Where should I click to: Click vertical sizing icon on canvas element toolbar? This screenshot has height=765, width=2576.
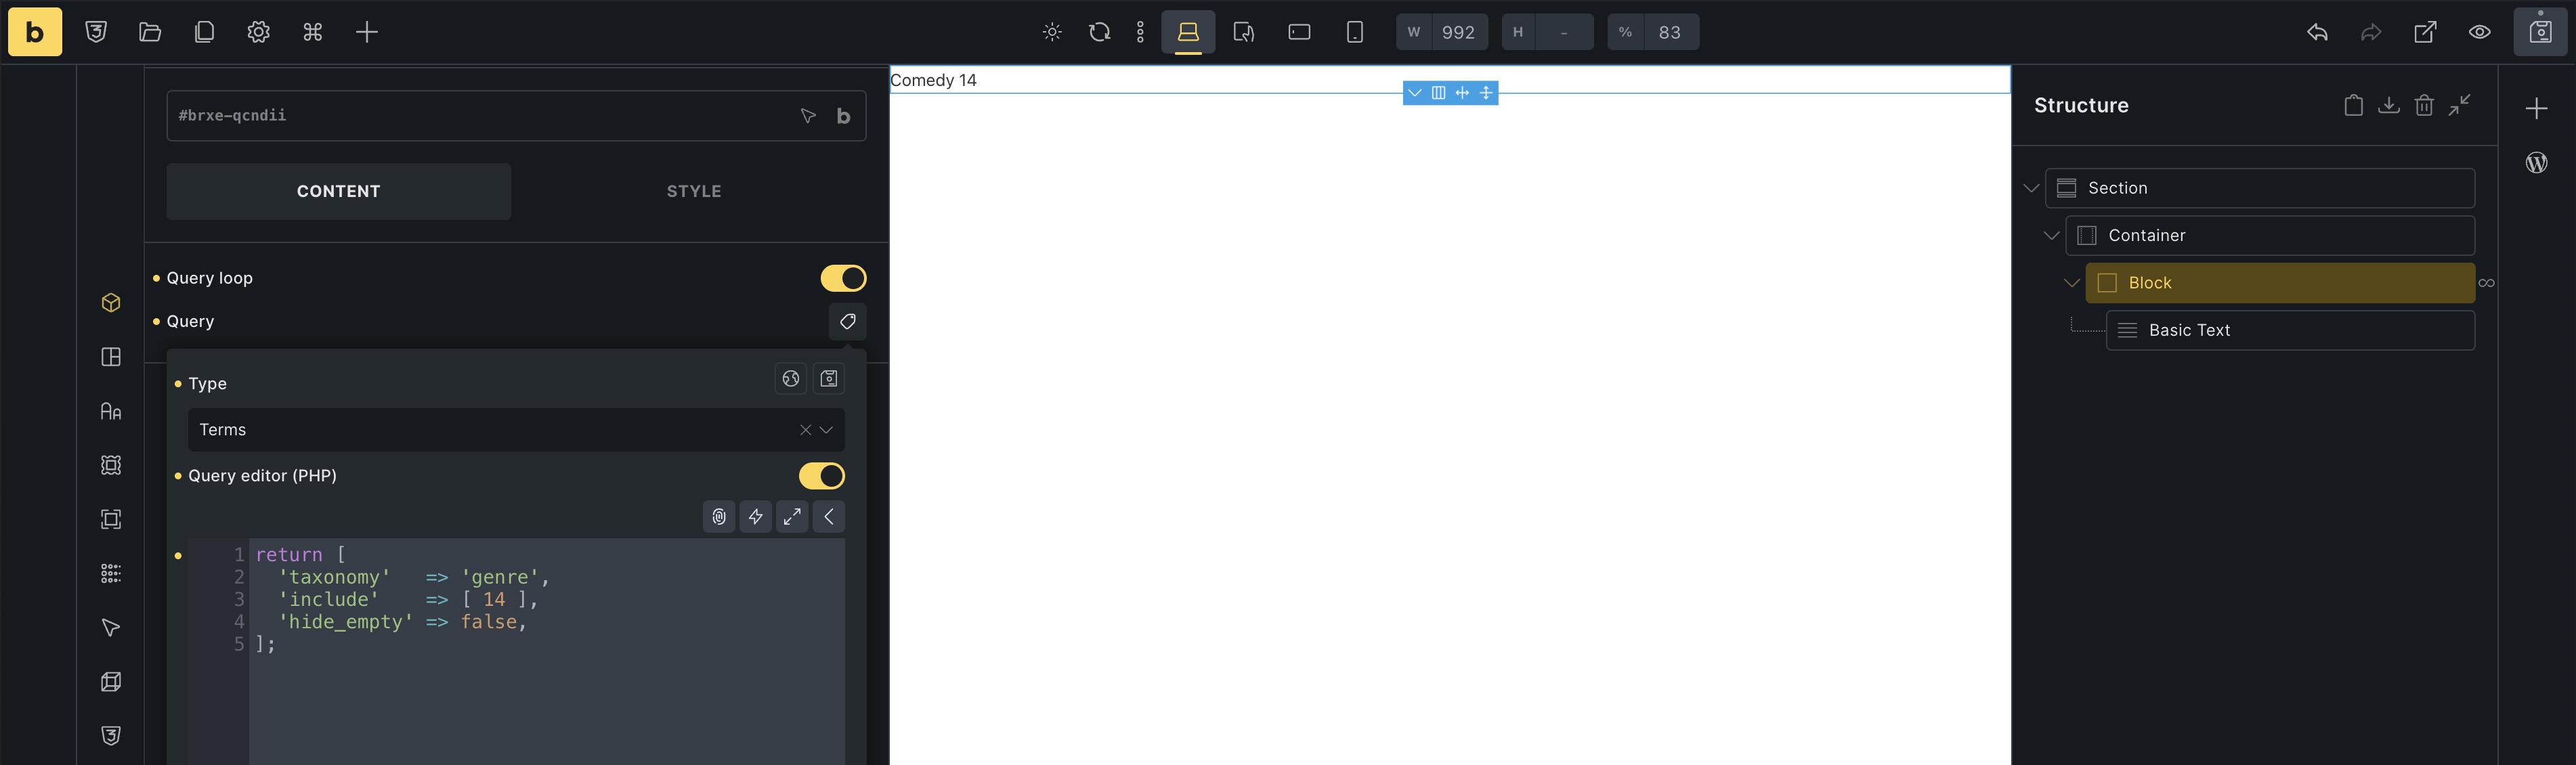[x=1486, y=93]
